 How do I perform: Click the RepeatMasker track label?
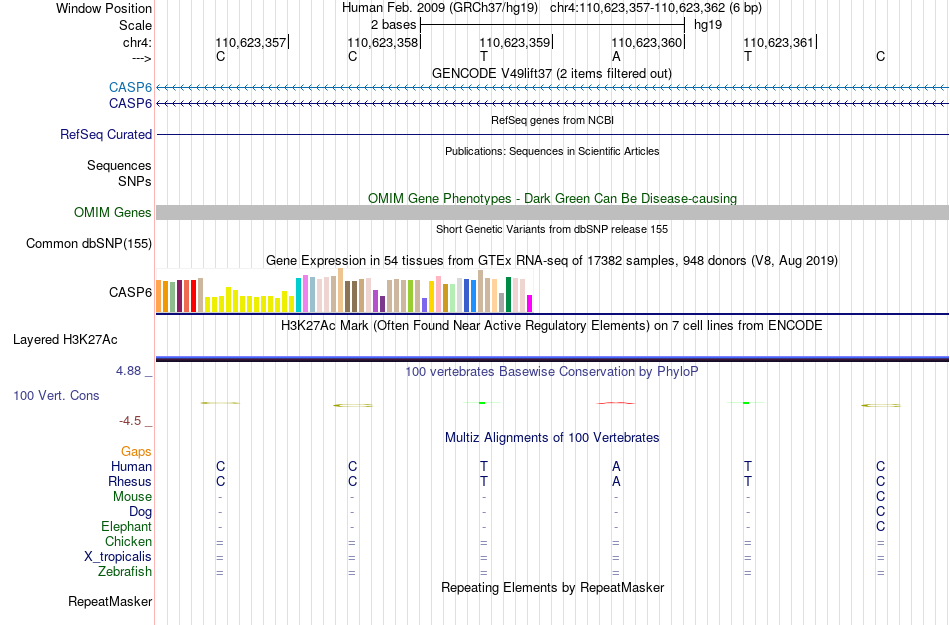tap(110, 601)
